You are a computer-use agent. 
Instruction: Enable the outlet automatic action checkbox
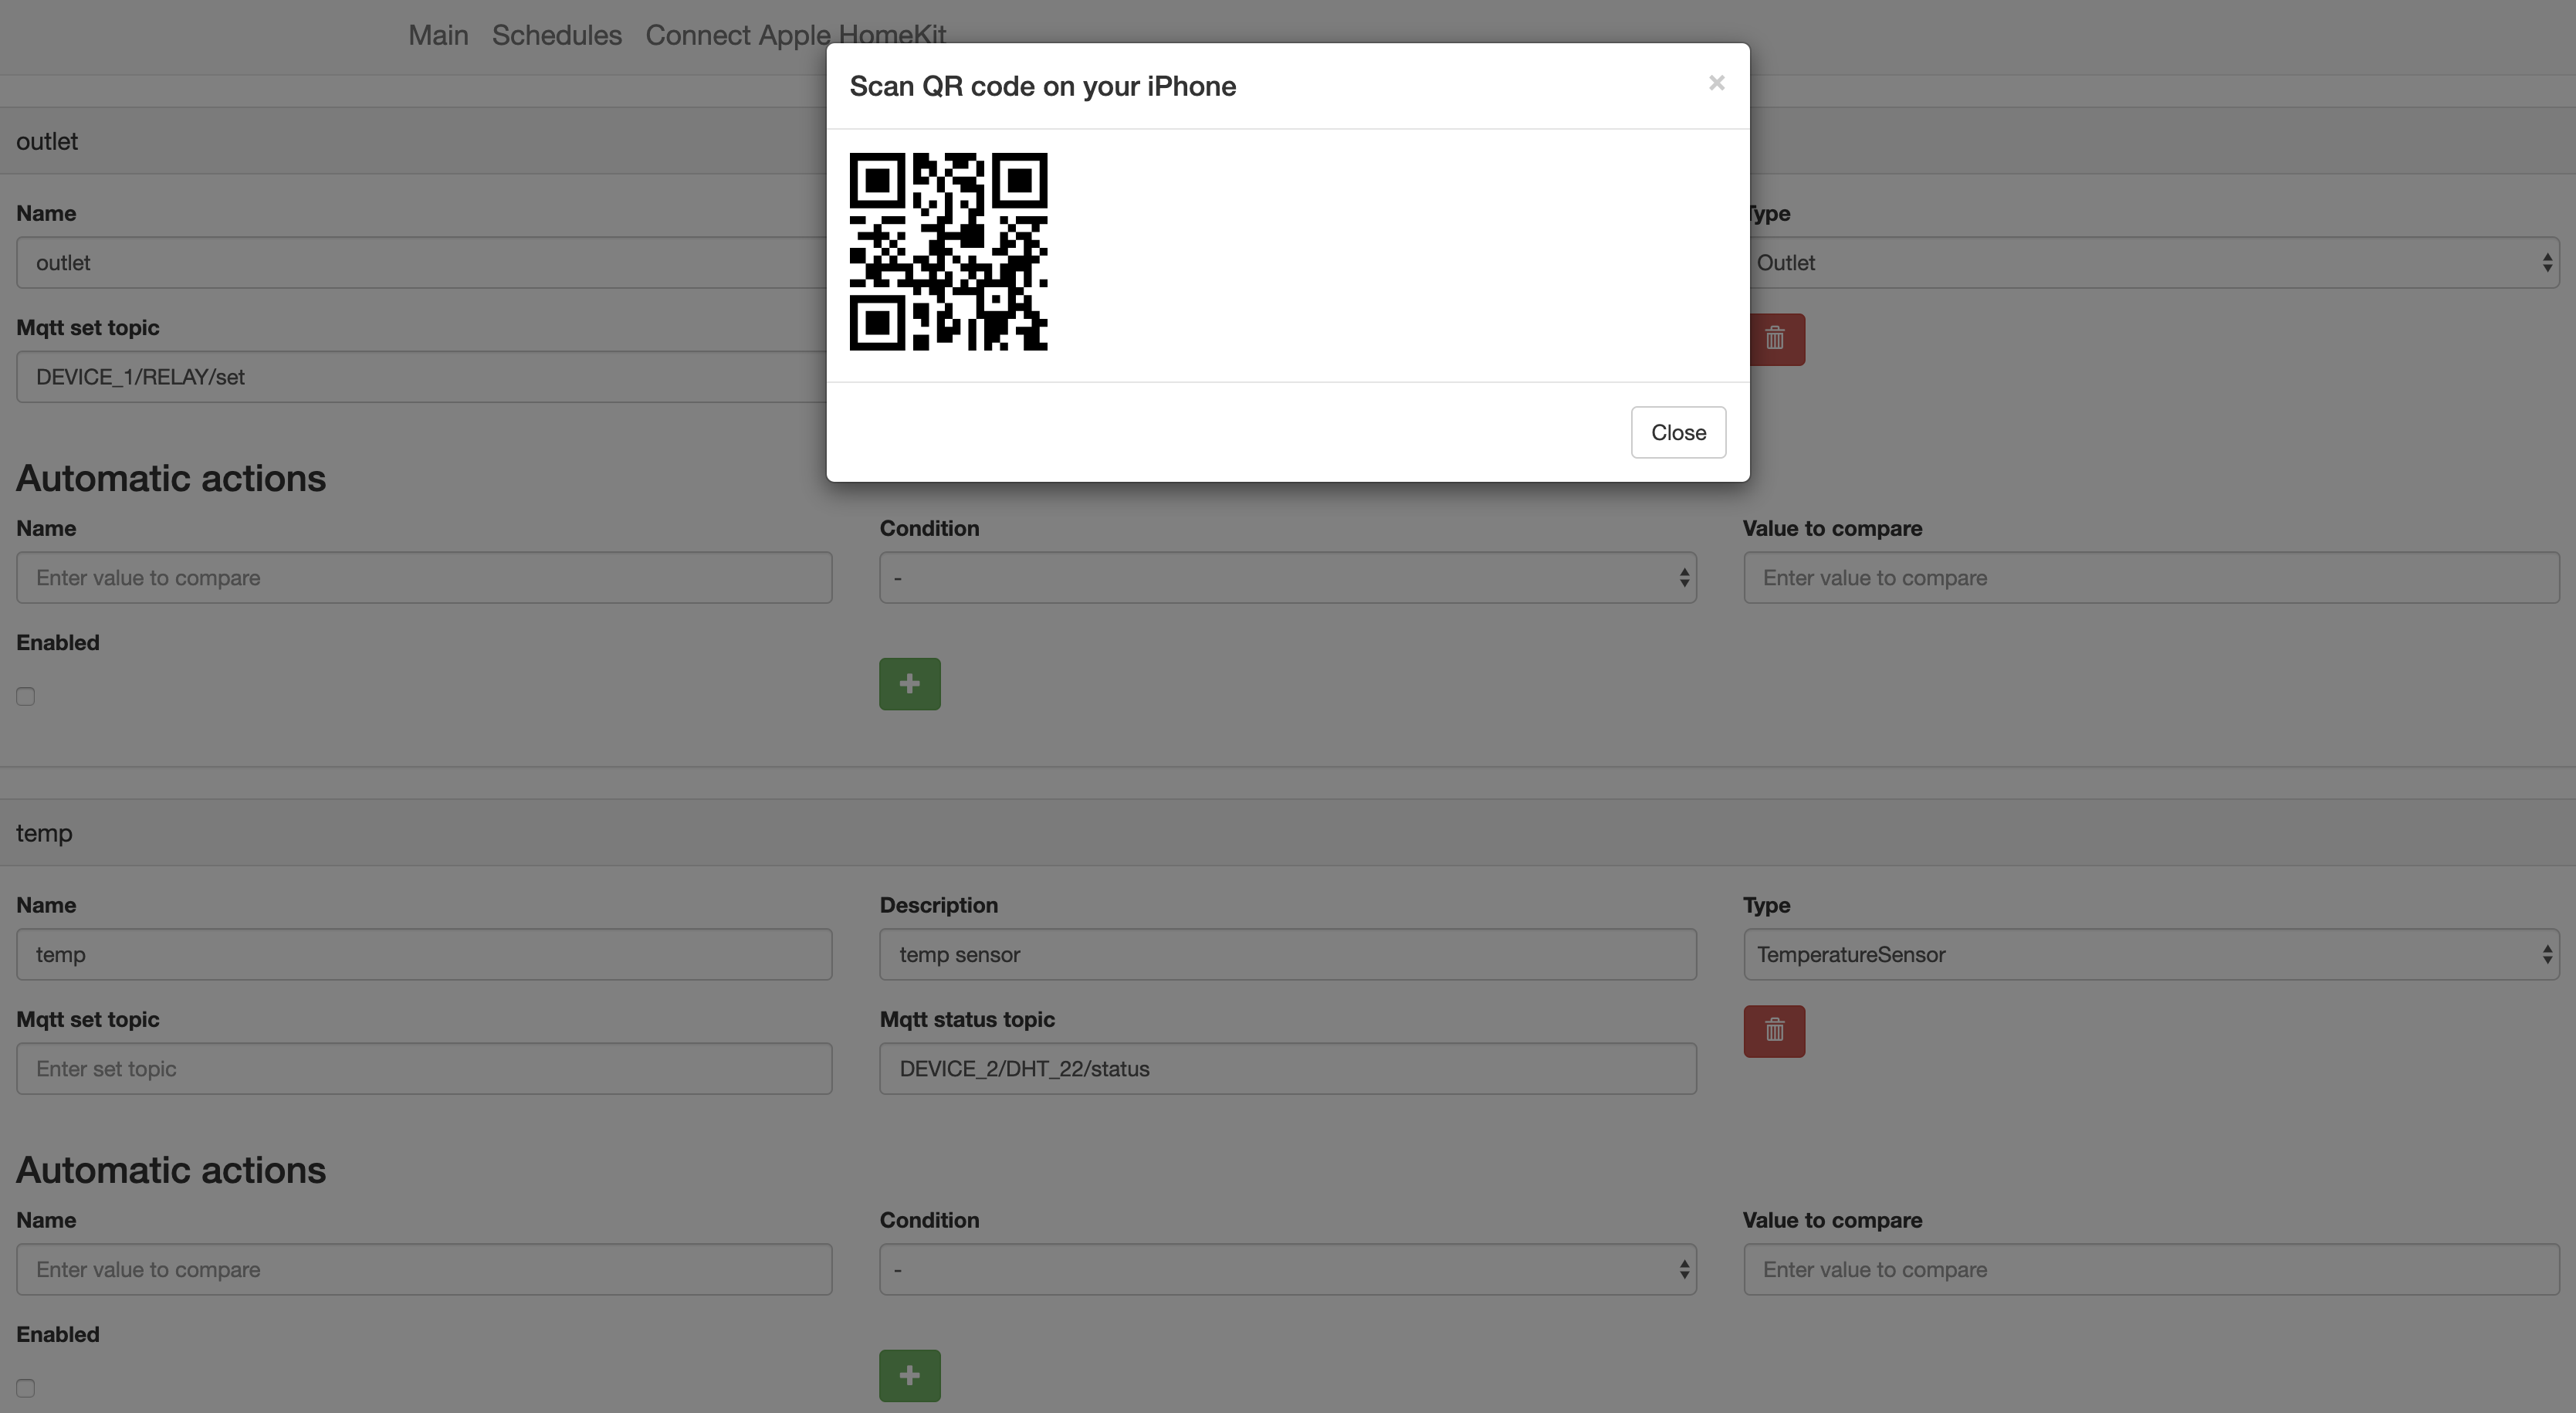(x=26, y=697)
